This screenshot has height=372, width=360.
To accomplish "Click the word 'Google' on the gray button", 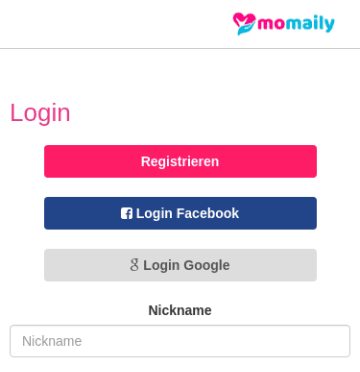I will 207,266.
